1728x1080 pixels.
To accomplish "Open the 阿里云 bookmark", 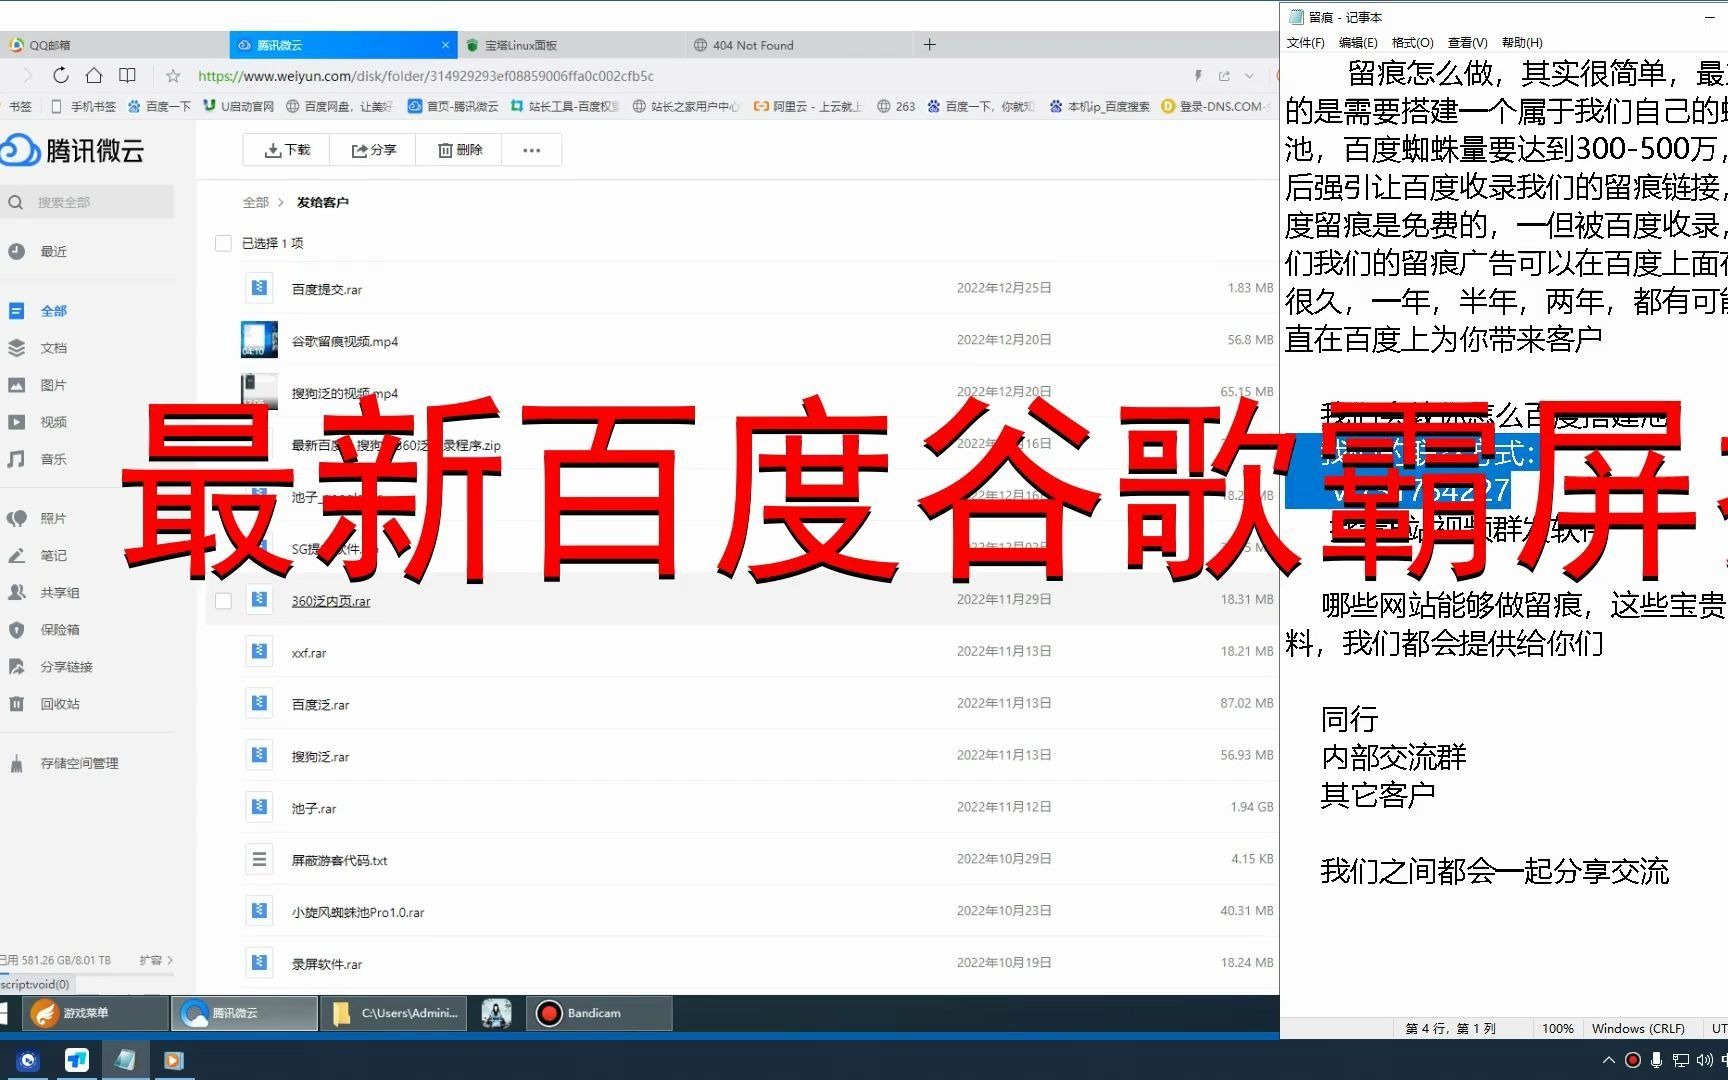I will point(808,106).
